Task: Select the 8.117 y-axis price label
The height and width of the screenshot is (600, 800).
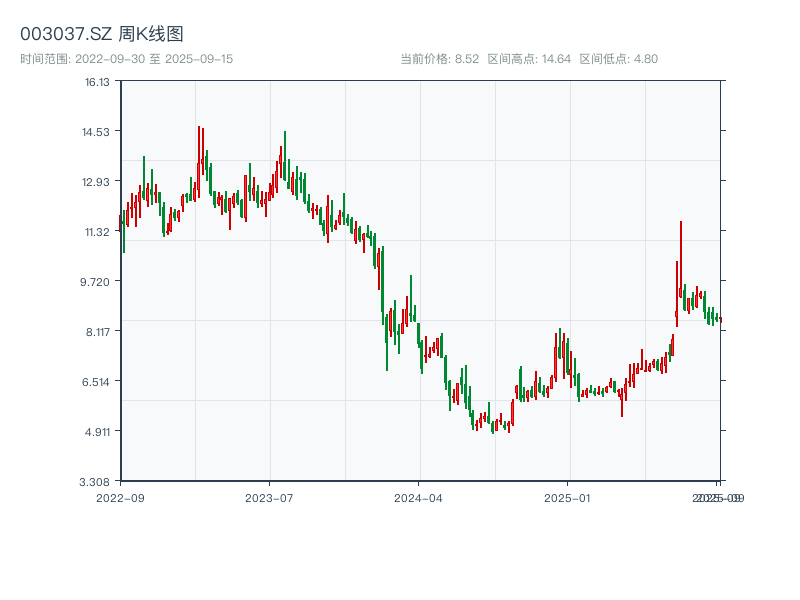Action: [x=96, y=332]
